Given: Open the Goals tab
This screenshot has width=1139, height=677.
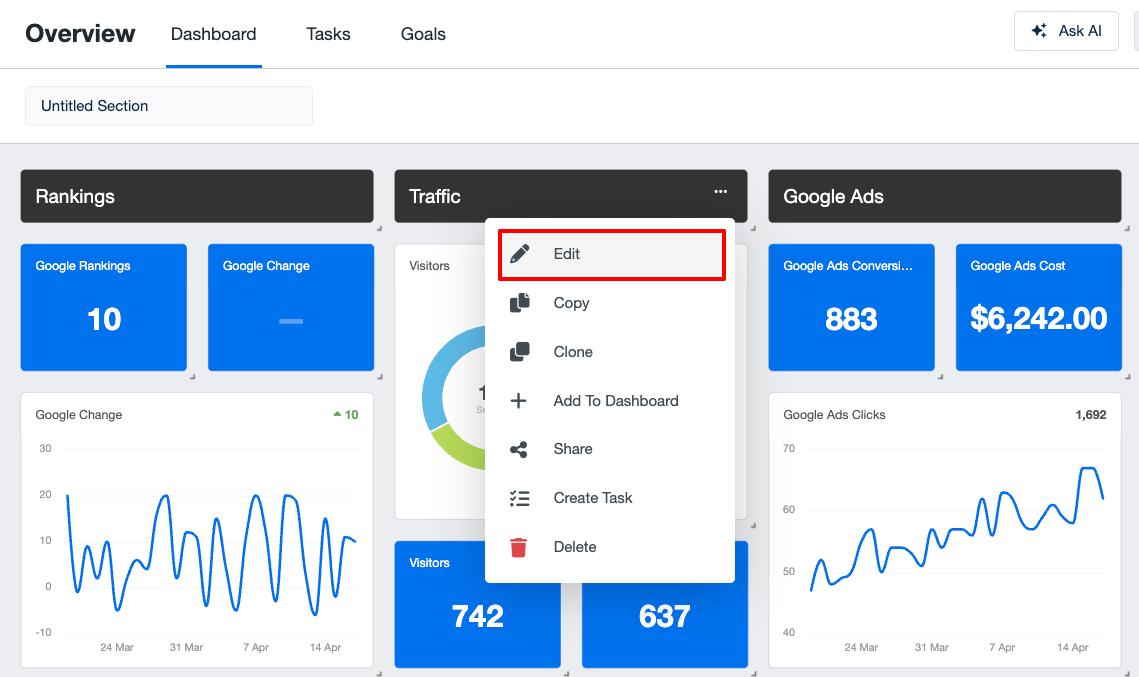Looking at the screenshot, I should [x=422, y=34].
